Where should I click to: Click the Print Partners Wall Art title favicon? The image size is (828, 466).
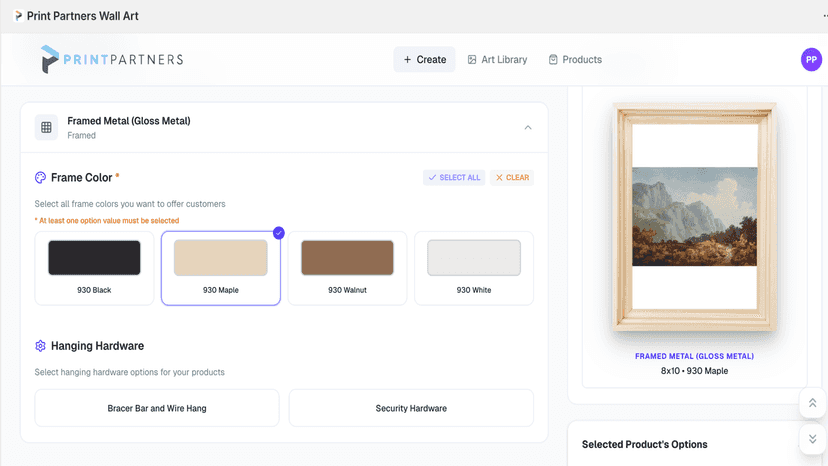coord(18,16)
